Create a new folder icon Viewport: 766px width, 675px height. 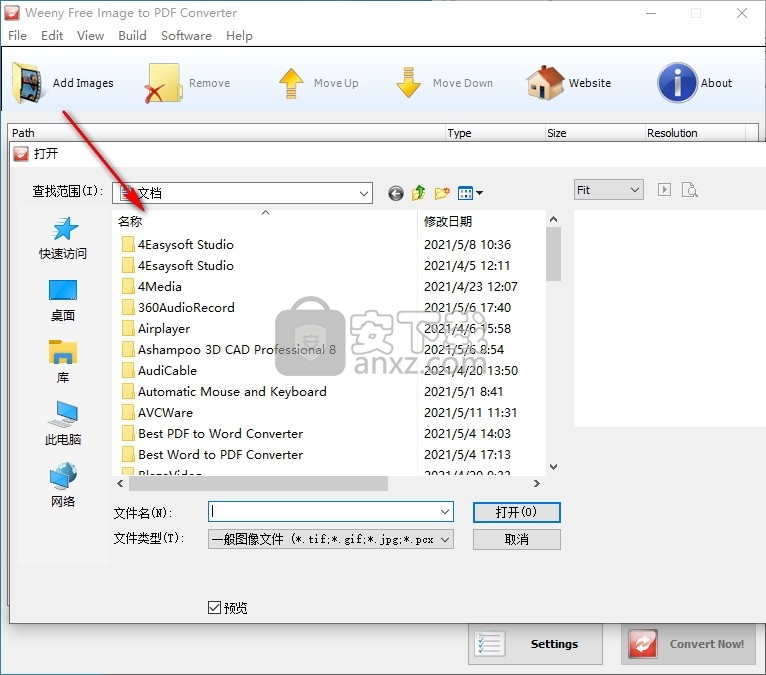tap(442, 193)
